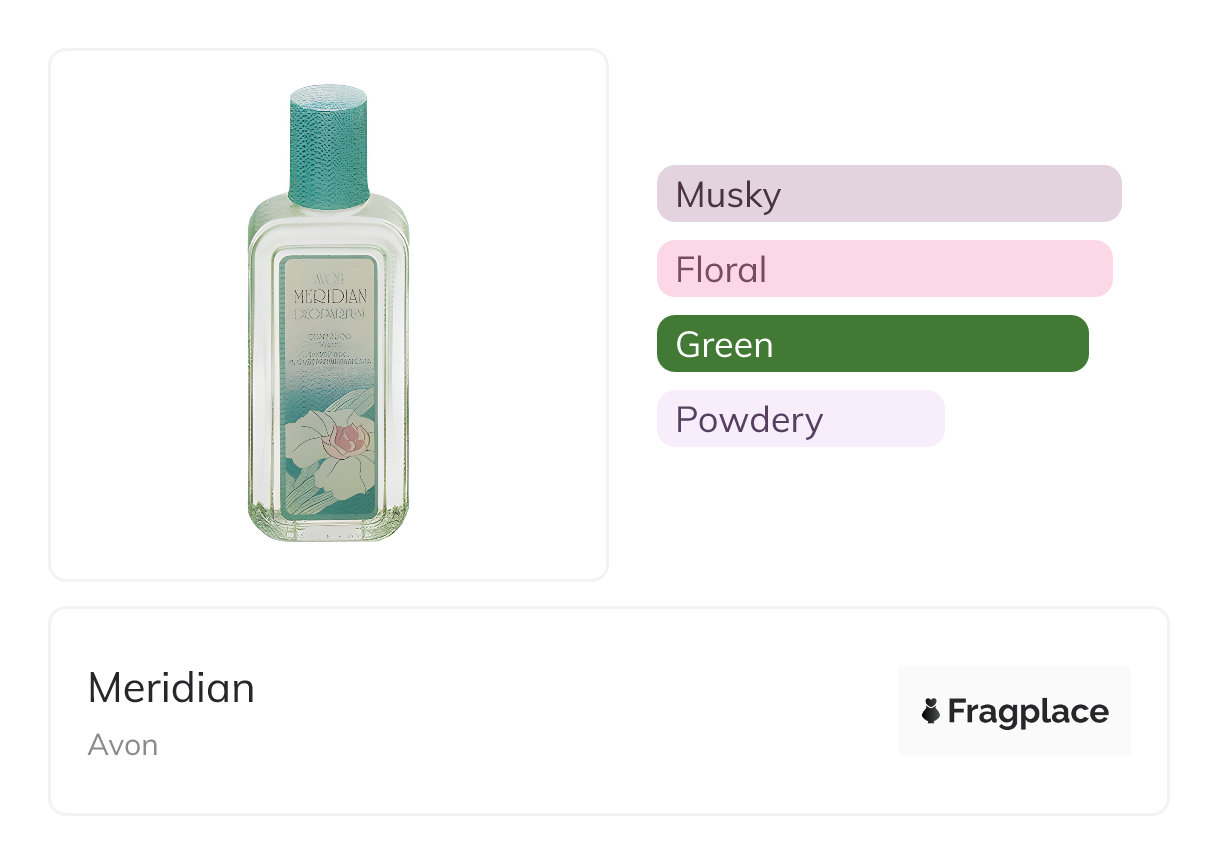Select the Powdery accord bar

pos(800,419)
